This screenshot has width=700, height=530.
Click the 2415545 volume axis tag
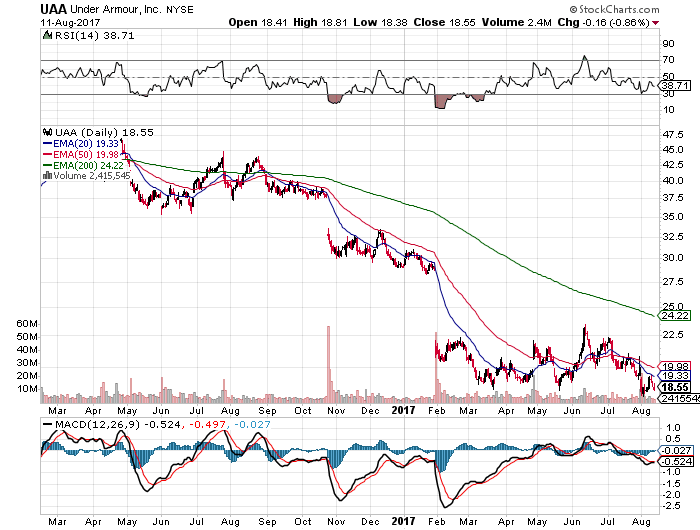[x=680, y=398]
